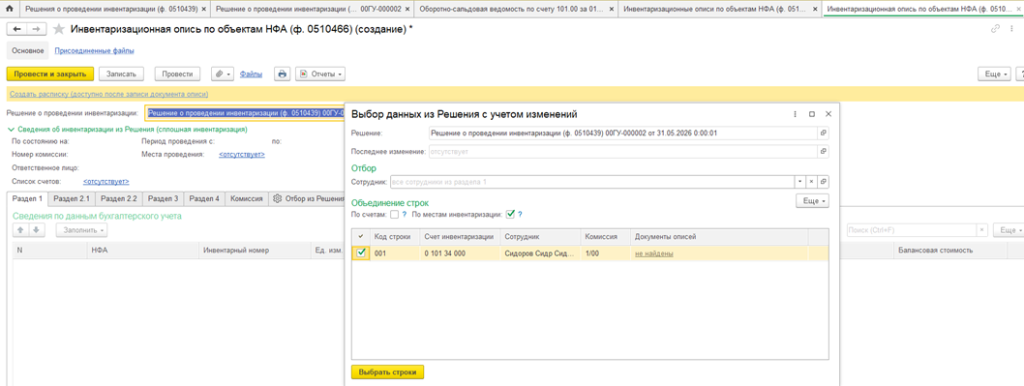Open the paperclip attachments button
This screenshot has width=1024, height=386.
pos(223,74)
